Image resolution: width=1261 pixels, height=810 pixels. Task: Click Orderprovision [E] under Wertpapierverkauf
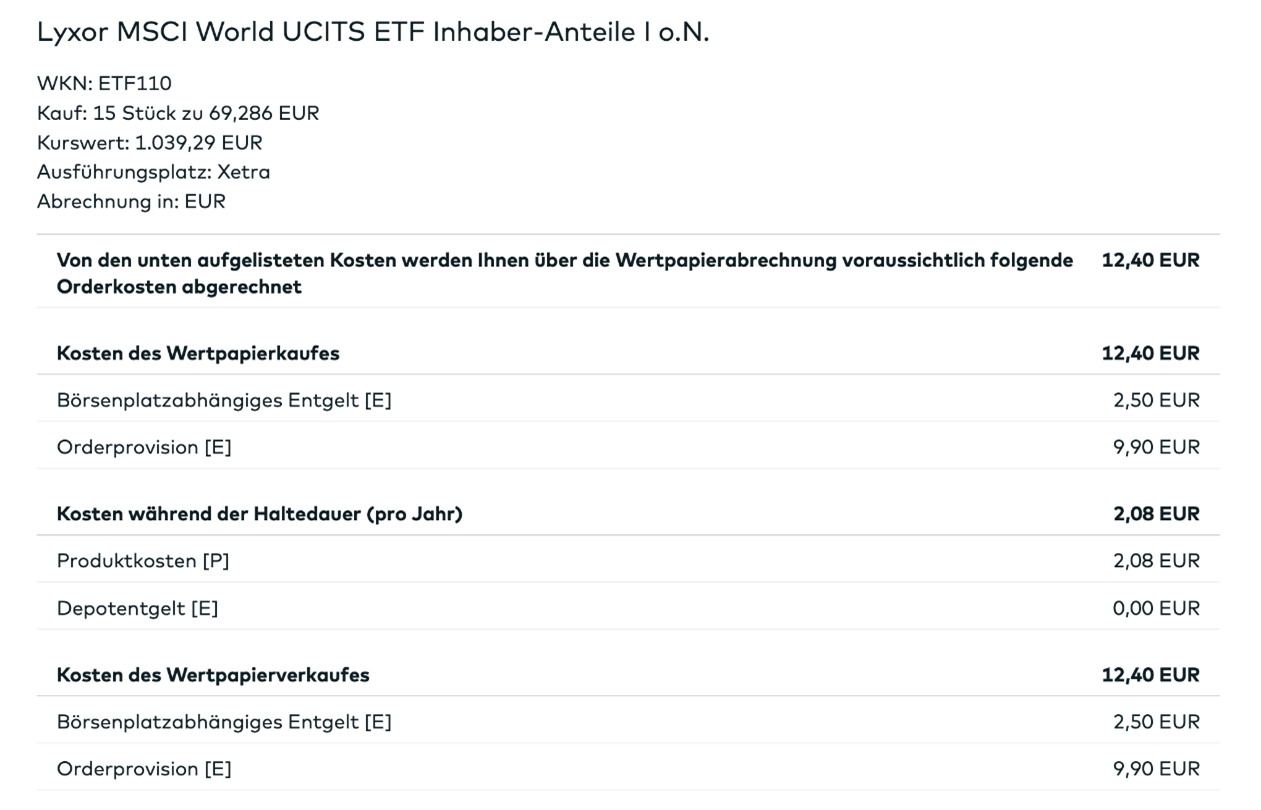coord(144,769)
